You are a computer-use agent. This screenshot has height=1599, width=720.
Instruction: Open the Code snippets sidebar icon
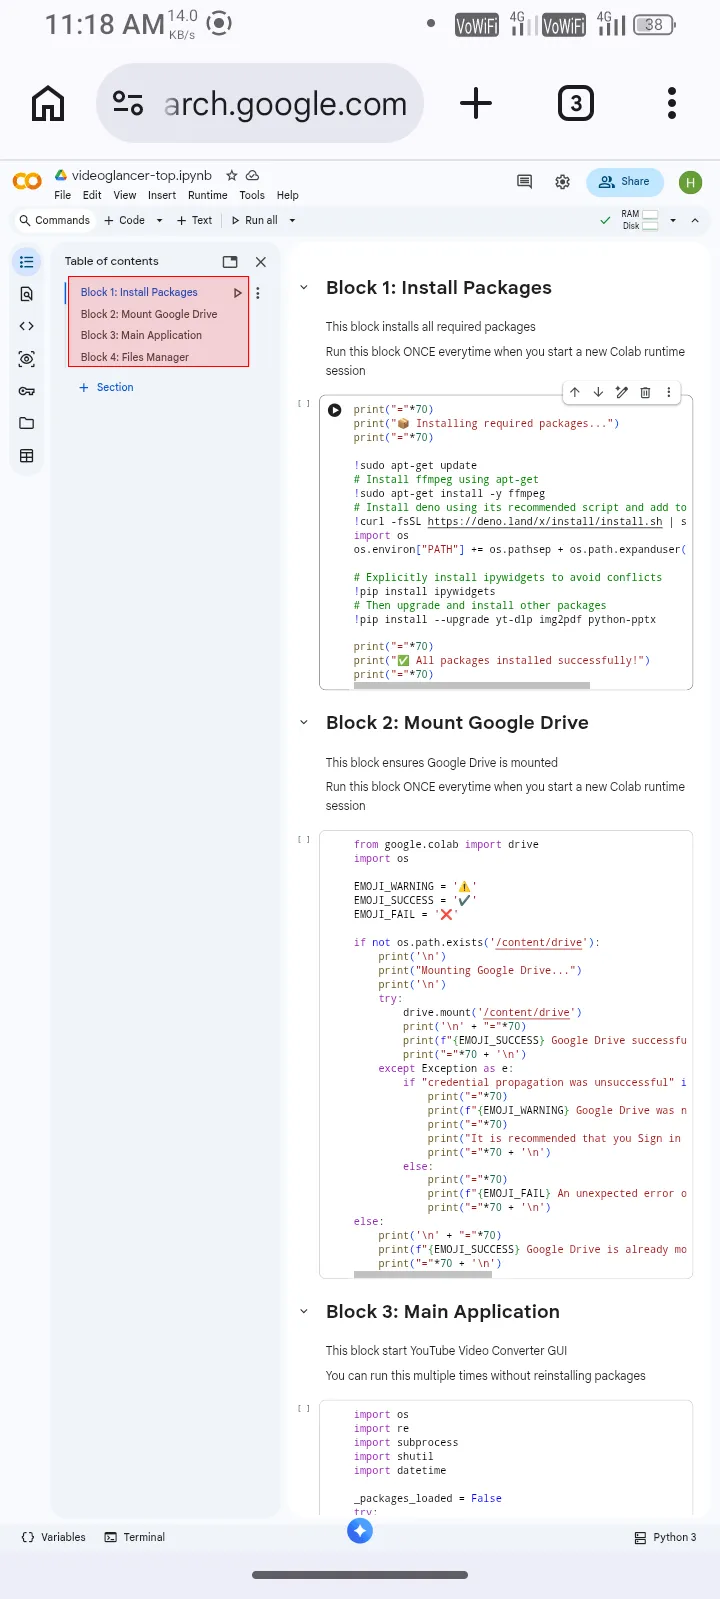pos(27,326)
